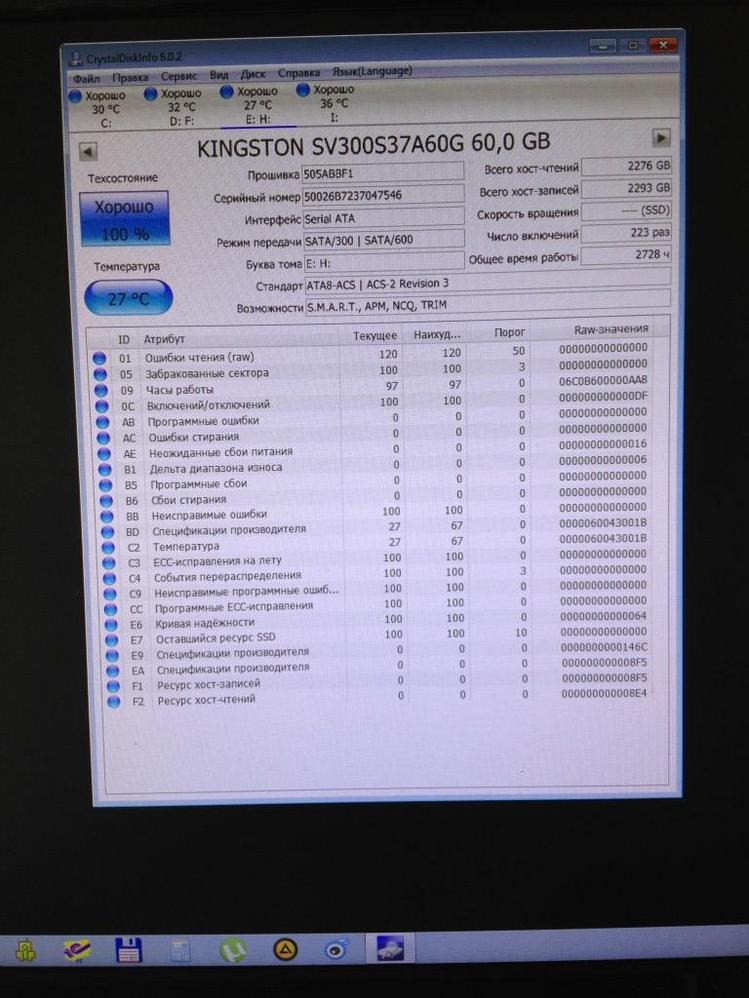Click status icon of F1 Ресурс хост-записей
The image size is (749, 998).
pyautogui.click(x=113, y=686)
